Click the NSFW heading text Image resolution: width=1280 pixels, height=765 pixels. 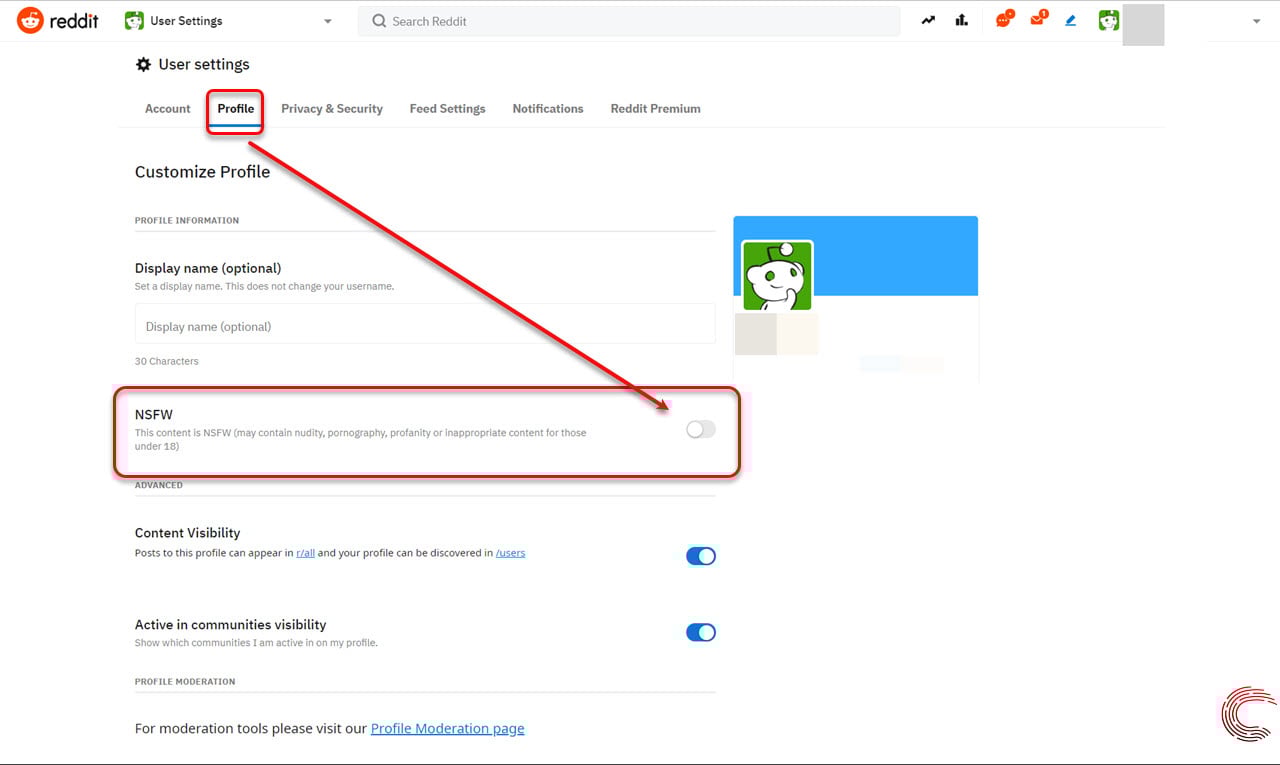[x=154, y=414]
